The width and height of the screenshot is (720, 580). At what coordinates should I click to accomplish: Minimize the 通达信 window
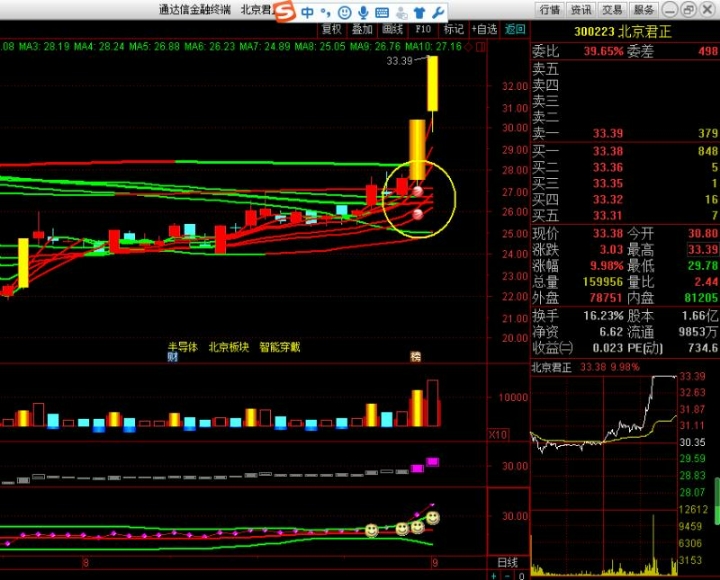coord(670,10)
